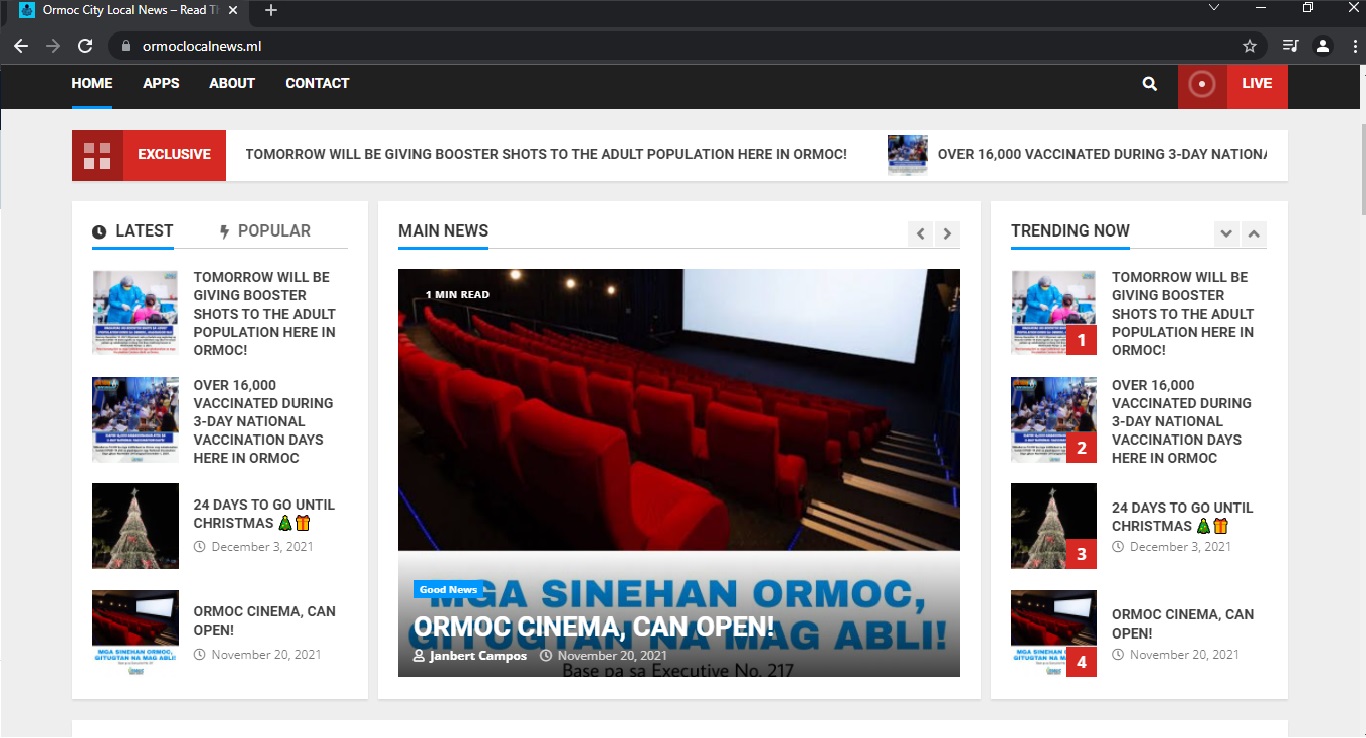
Task: Go to previous Main News slide
Action: pyautogui.click(x=921, y=234)
